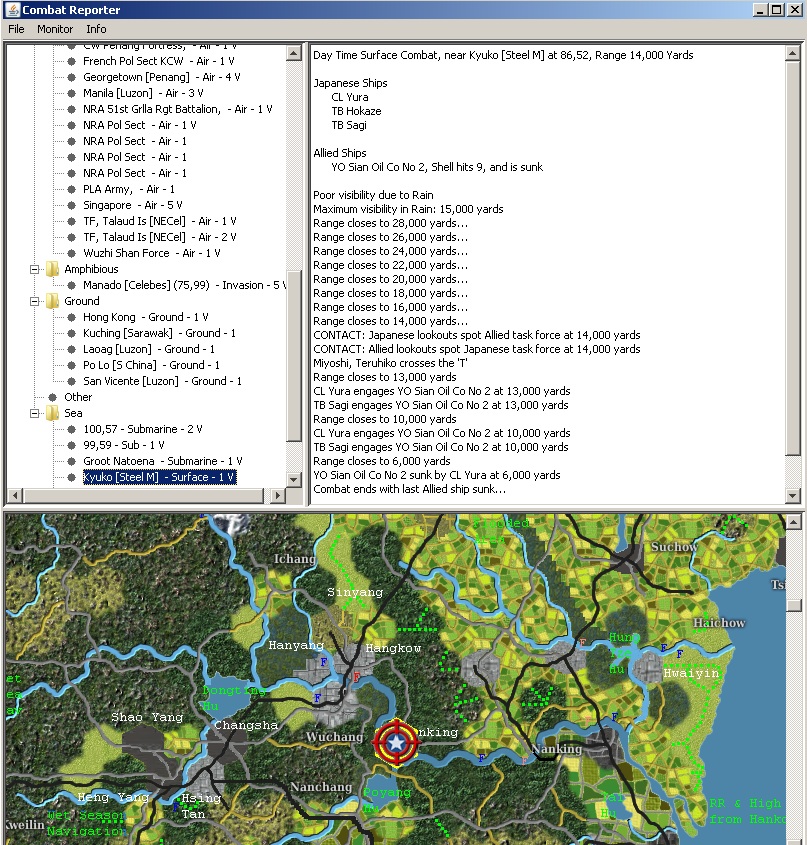Click the bullet icon next to Other
807x845 pixels.
tap(53, 397)
